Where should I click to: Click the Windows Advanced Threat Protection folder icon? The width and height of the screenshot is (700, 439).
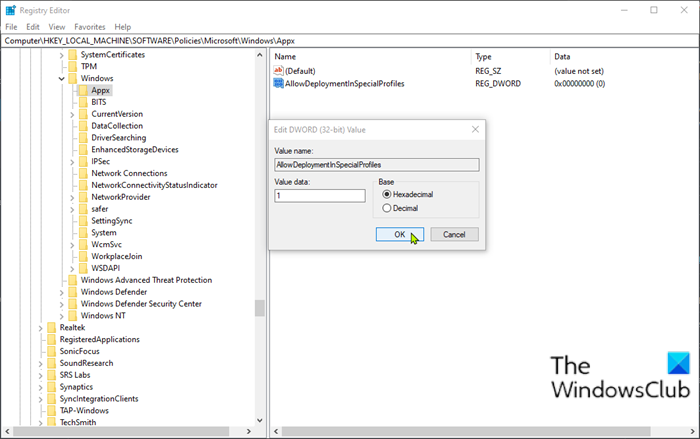pyautogui.click(x=73, y=280)
